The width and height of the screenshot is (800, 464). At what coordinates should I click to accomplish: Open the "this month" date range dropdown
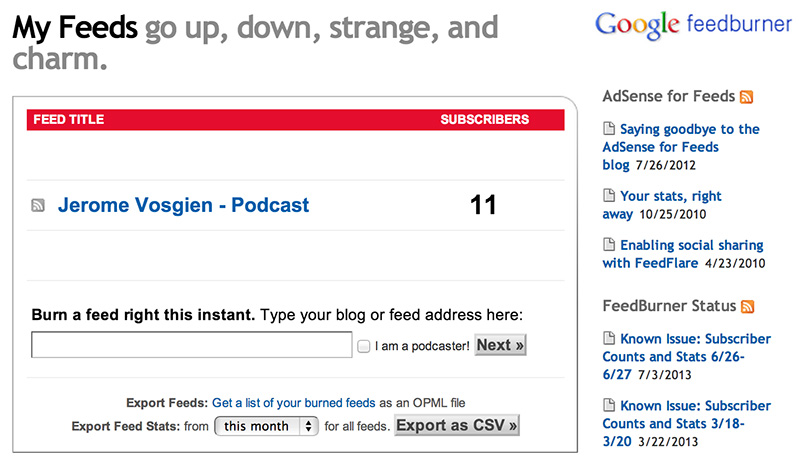[x=266, y=426]
